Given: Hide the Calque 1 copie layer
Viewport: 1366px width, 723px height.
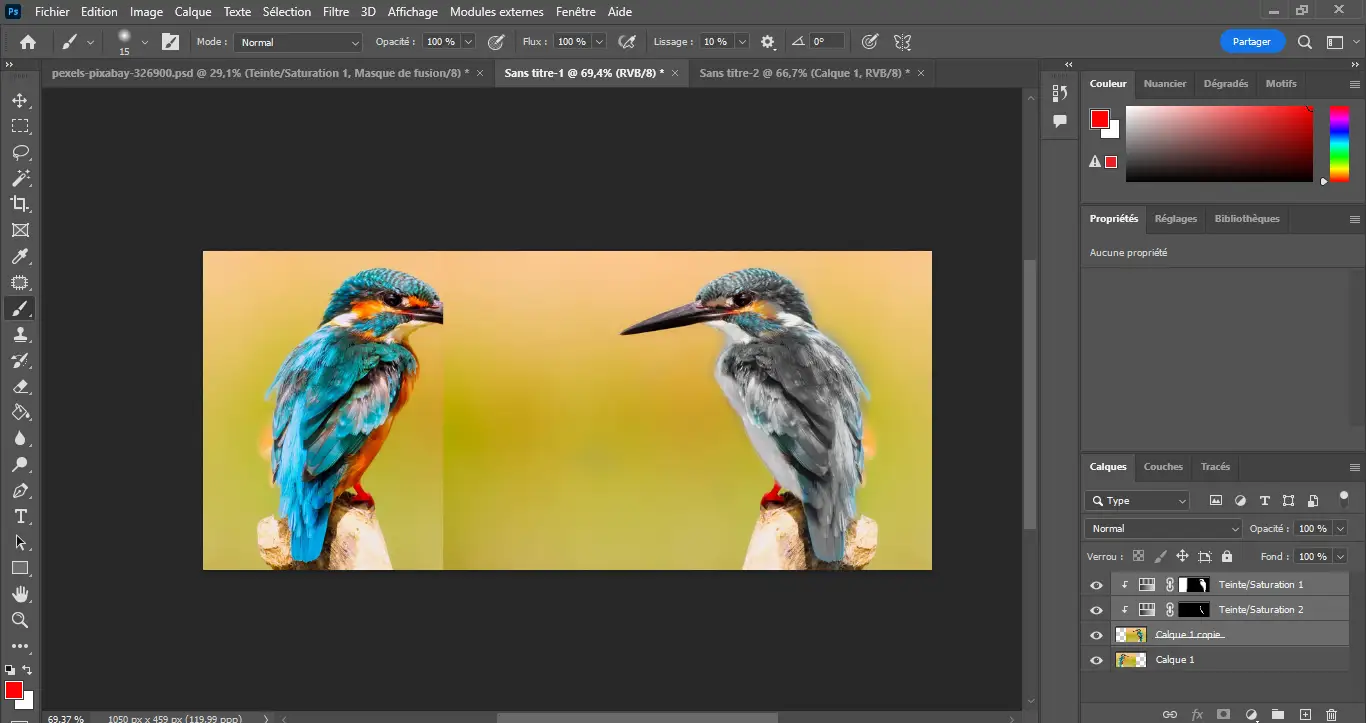Looking at the screenshot, I should [x=1096, y=635].
